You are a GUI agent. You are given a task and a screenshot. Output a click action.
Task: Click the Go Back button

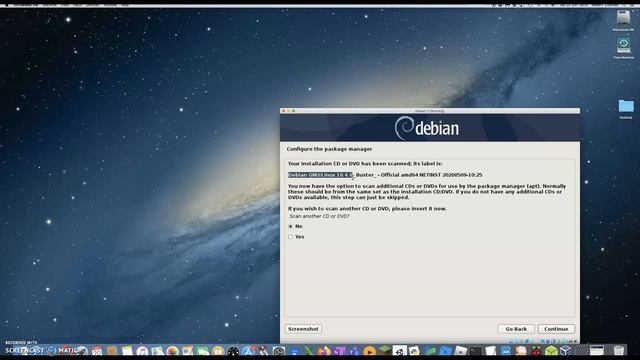(x=516, y=329)
